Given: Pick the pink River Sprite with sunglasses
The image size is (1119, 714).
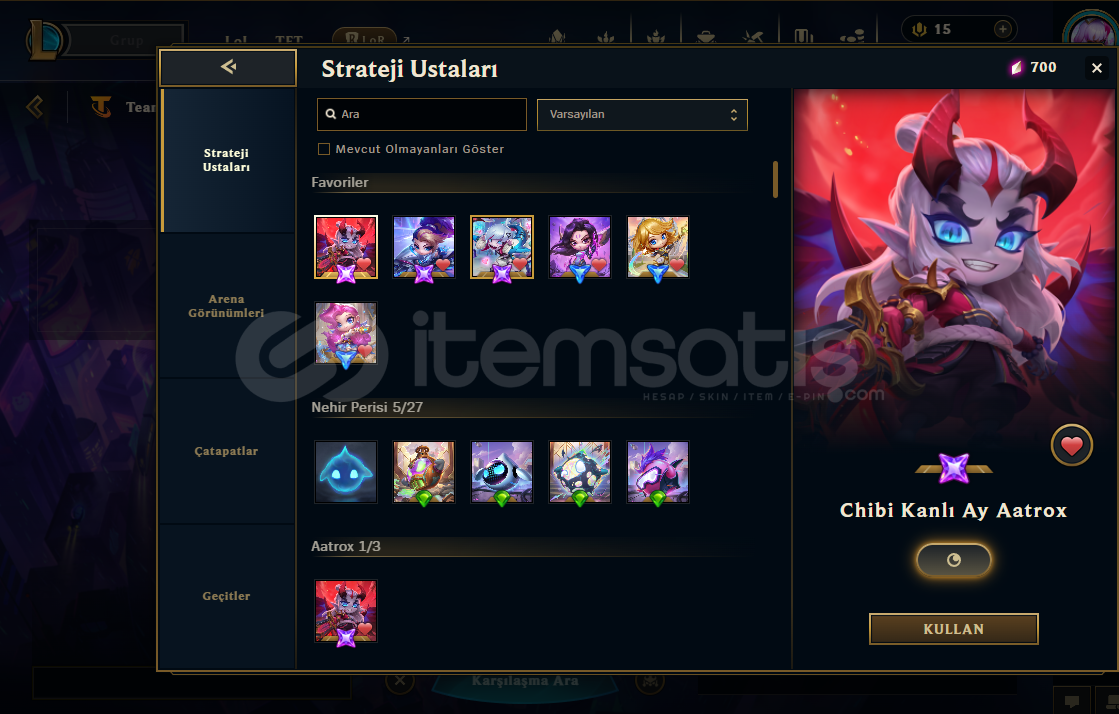Looking at the screenshot, I should click(657, 471).
